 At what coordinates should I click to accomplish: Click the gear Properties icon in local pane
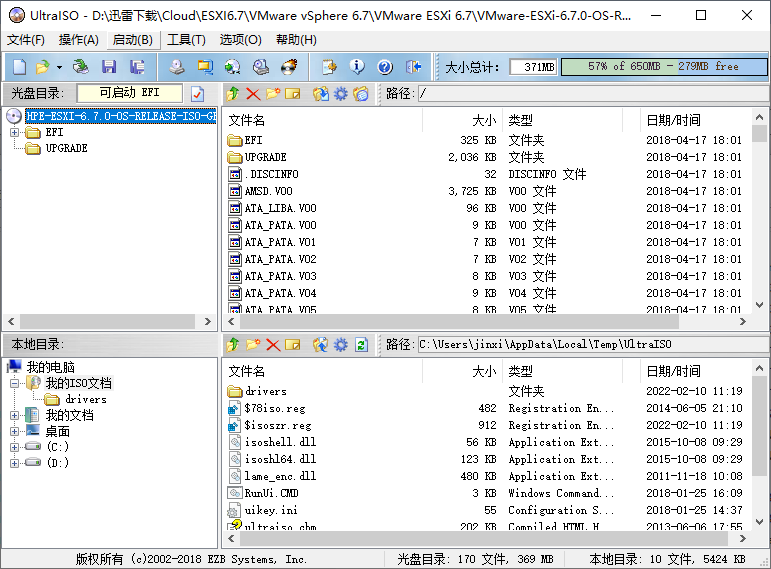340,345
